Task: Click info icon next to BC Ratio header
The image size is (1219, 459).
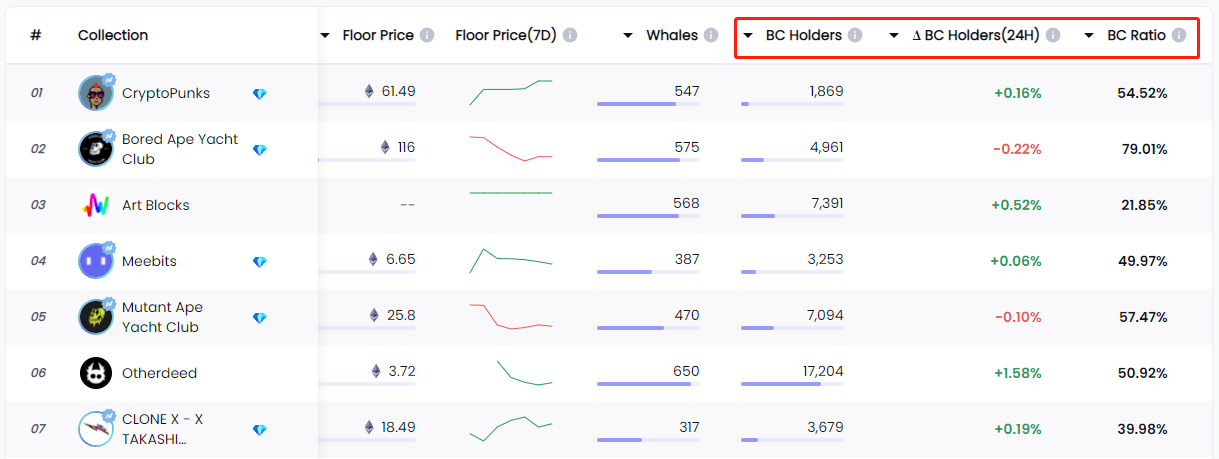Action: pyautogui.click(x=1179, y=35)
